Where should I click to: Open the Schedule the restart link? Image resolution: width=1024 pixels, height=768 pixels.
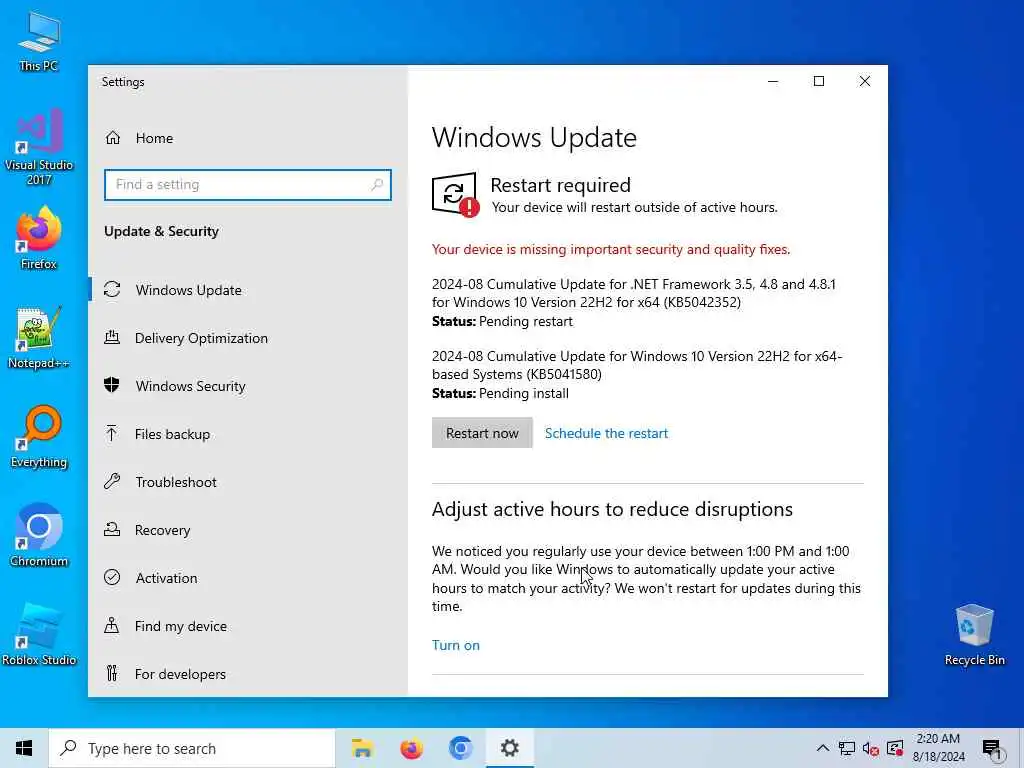pyautogui.click(x=606, y=433)
